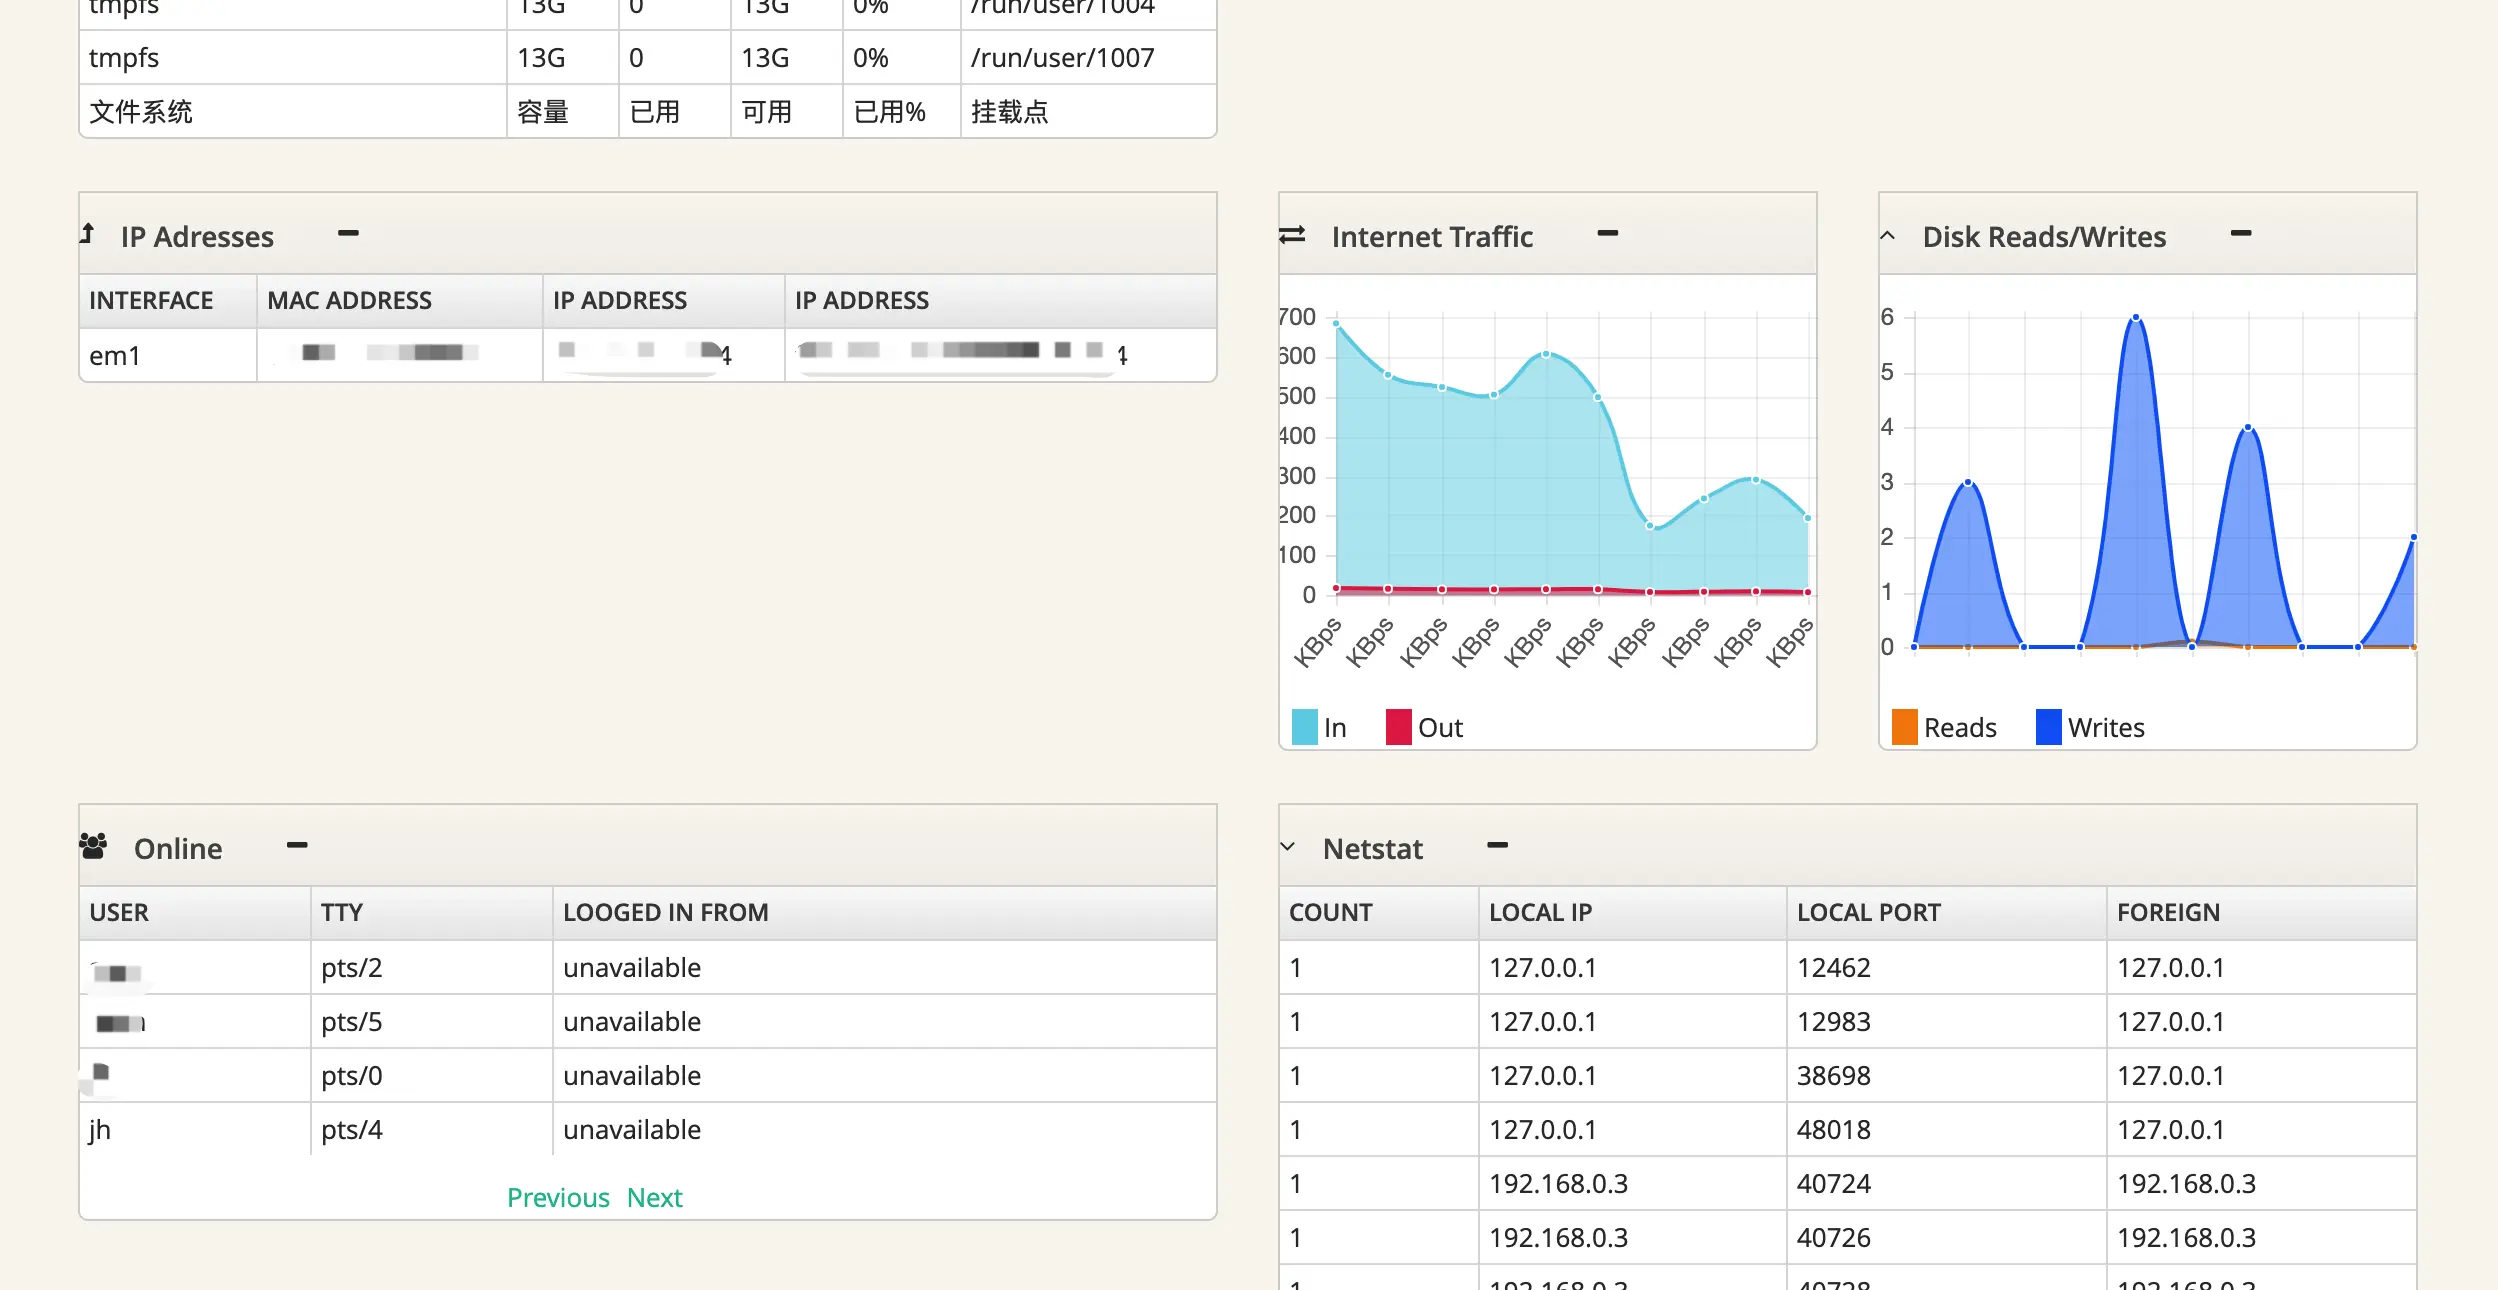The height and width of the screenshot is (1290, 2498).
Task: Click the Internet Traffic exchange arrows icon
Action: 1292,235
